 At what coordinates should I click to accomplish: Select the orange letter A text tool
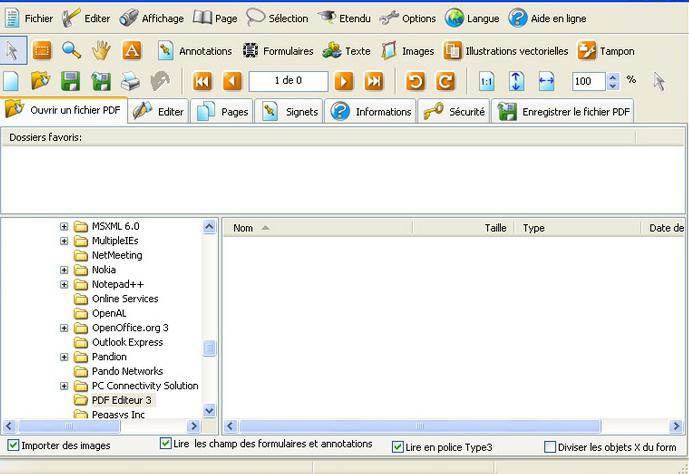click(x=131, y=51)
